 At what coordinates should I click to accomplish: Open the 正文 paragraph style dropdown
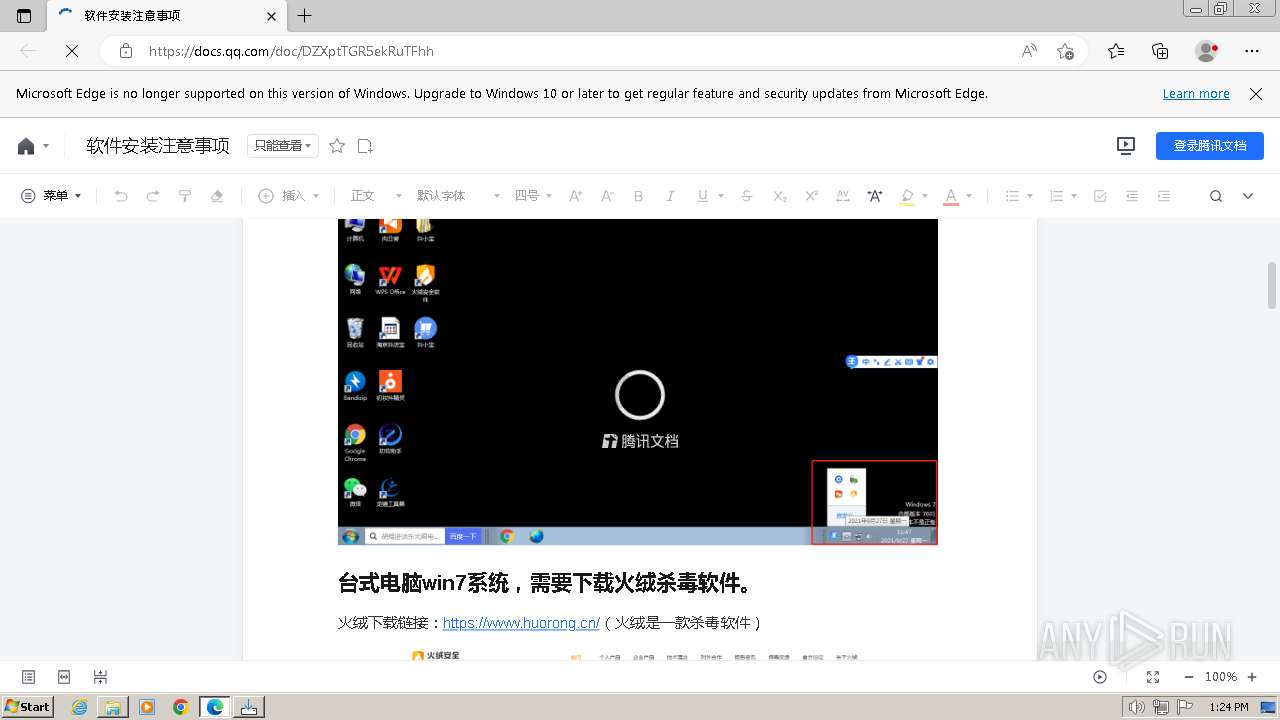376,196
